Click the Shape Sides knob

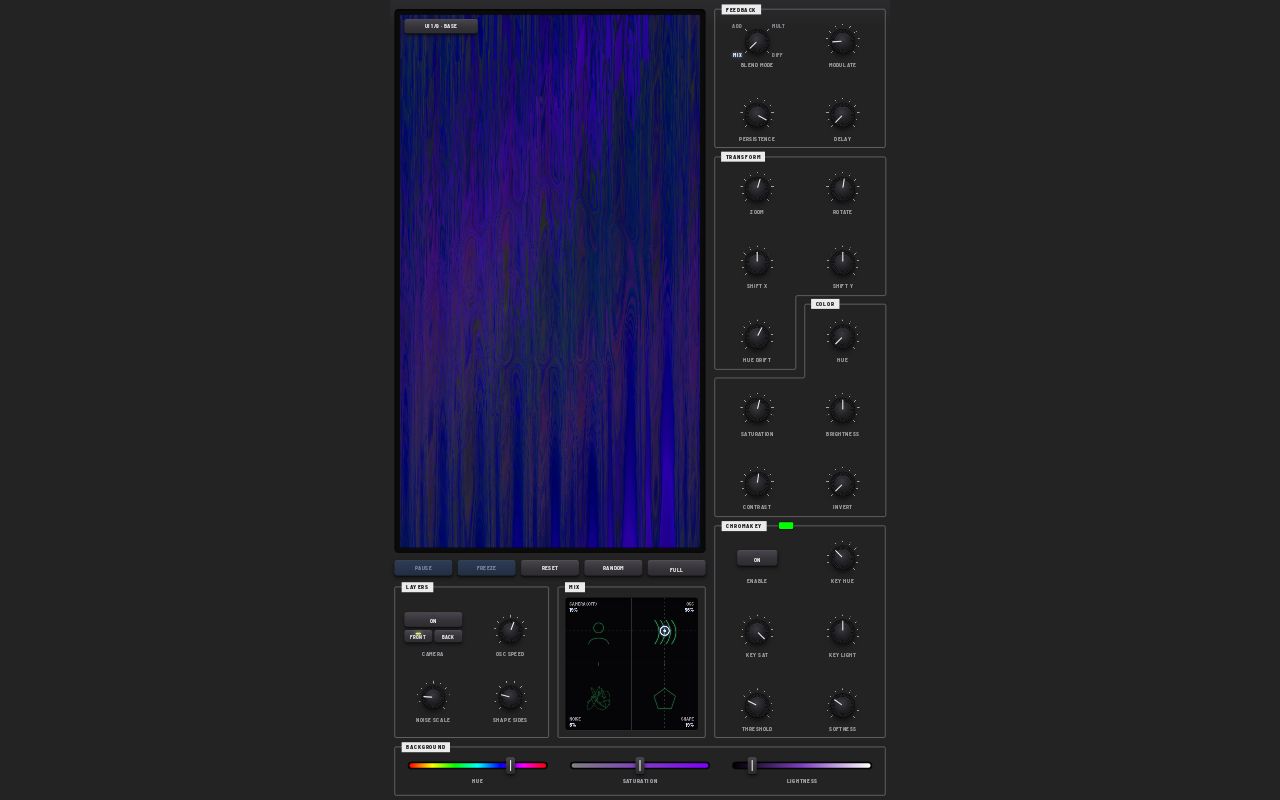pyautogui.click(x=510, y=697)
